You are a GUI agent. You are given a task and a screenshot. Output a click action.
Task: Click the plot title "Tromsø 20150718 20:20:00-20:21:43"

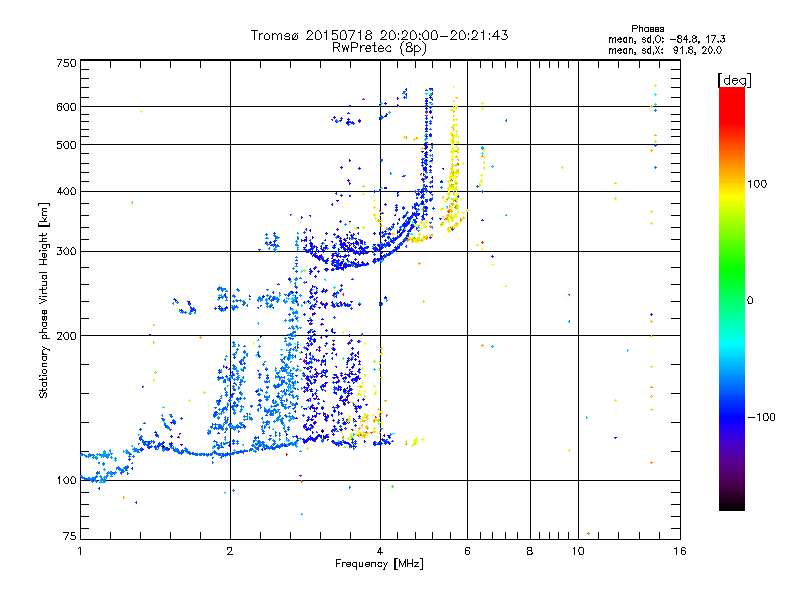[x=379, y=35]
